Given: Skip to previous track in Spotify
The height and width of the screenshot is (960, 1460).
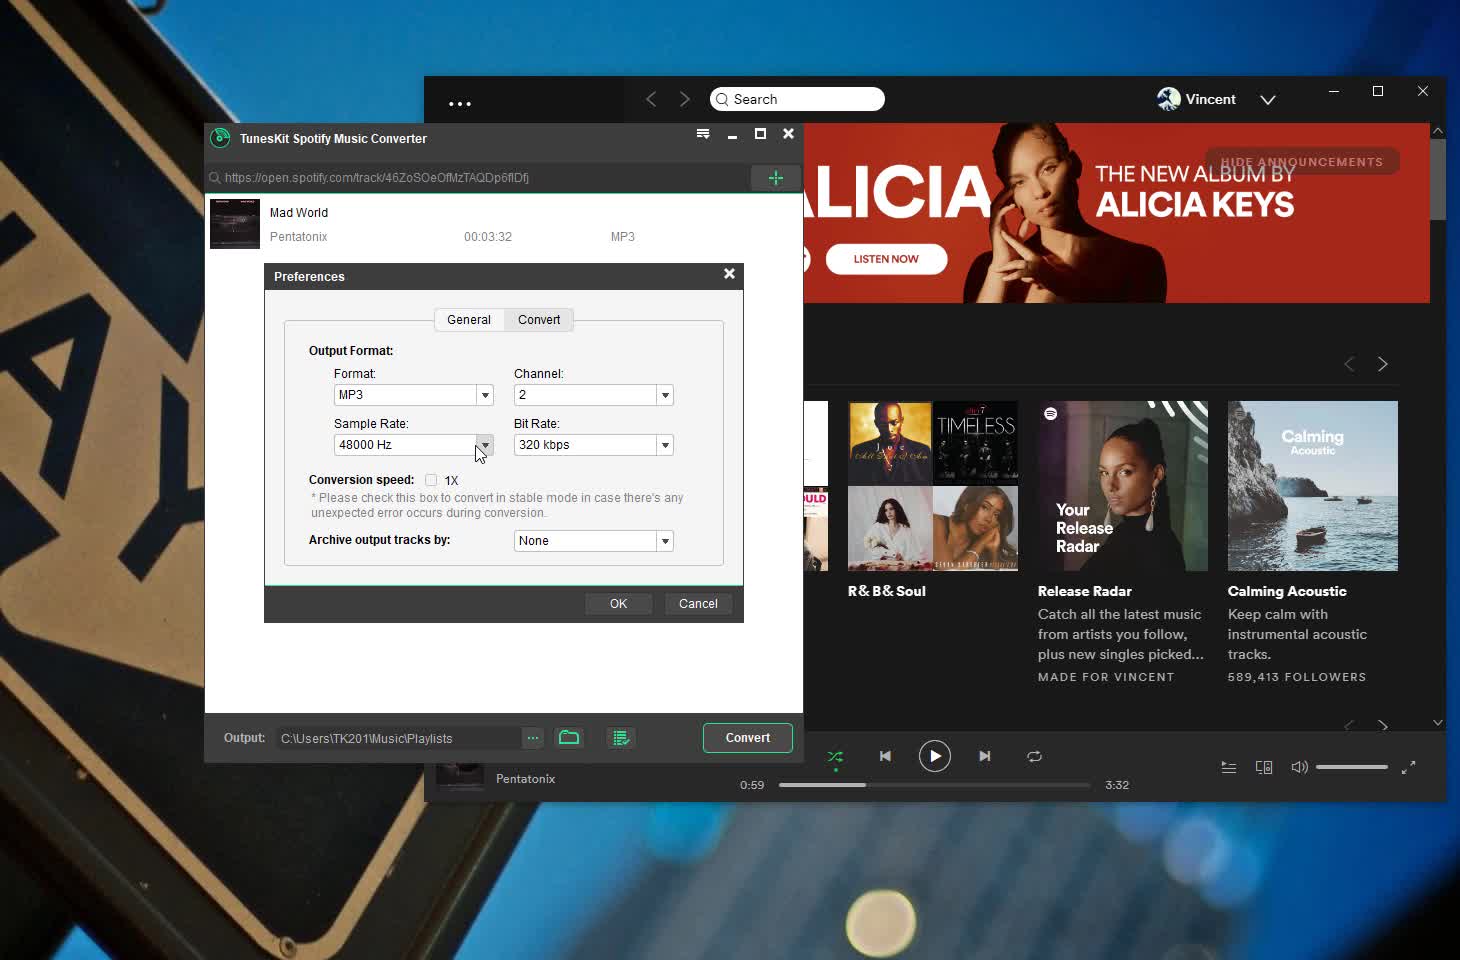Looking at the screenshot, I should [885, 756].
